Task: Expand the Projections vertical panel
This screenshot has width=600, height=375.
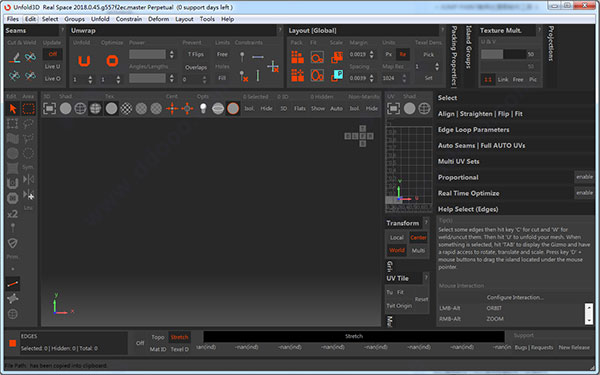Action: [551, 44]
